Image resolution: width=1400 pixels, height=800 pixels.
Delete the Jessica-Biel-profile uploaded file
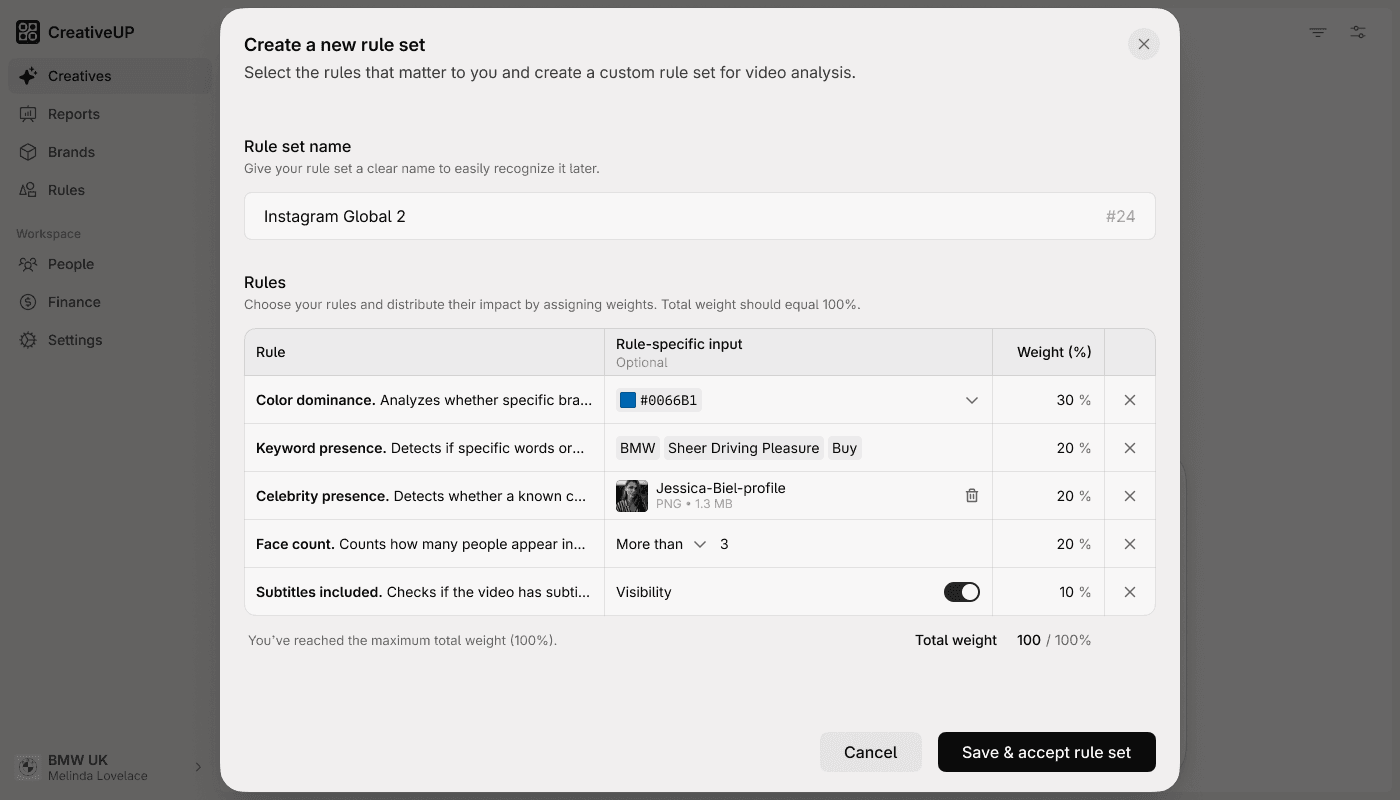coord(971,495)
